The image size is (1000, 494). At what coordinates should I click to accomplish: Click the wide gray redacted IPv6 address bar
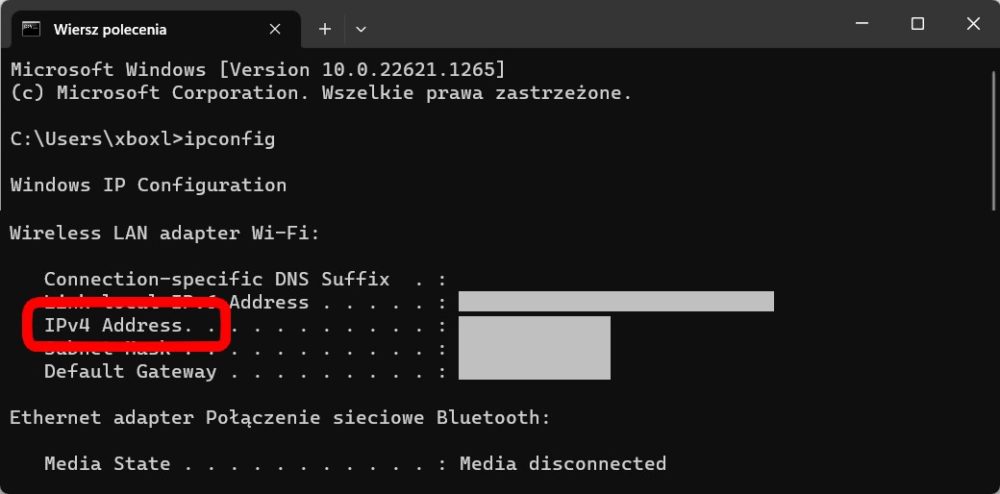616,301
